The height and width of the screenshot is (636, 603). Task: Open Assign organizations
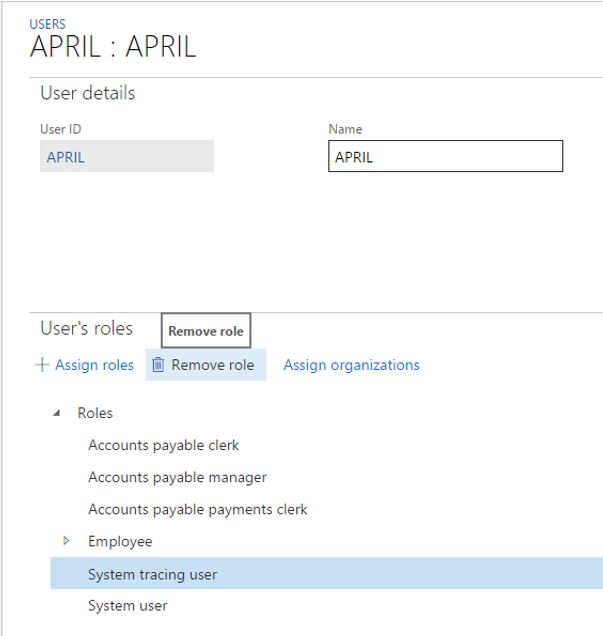[351, 365]
